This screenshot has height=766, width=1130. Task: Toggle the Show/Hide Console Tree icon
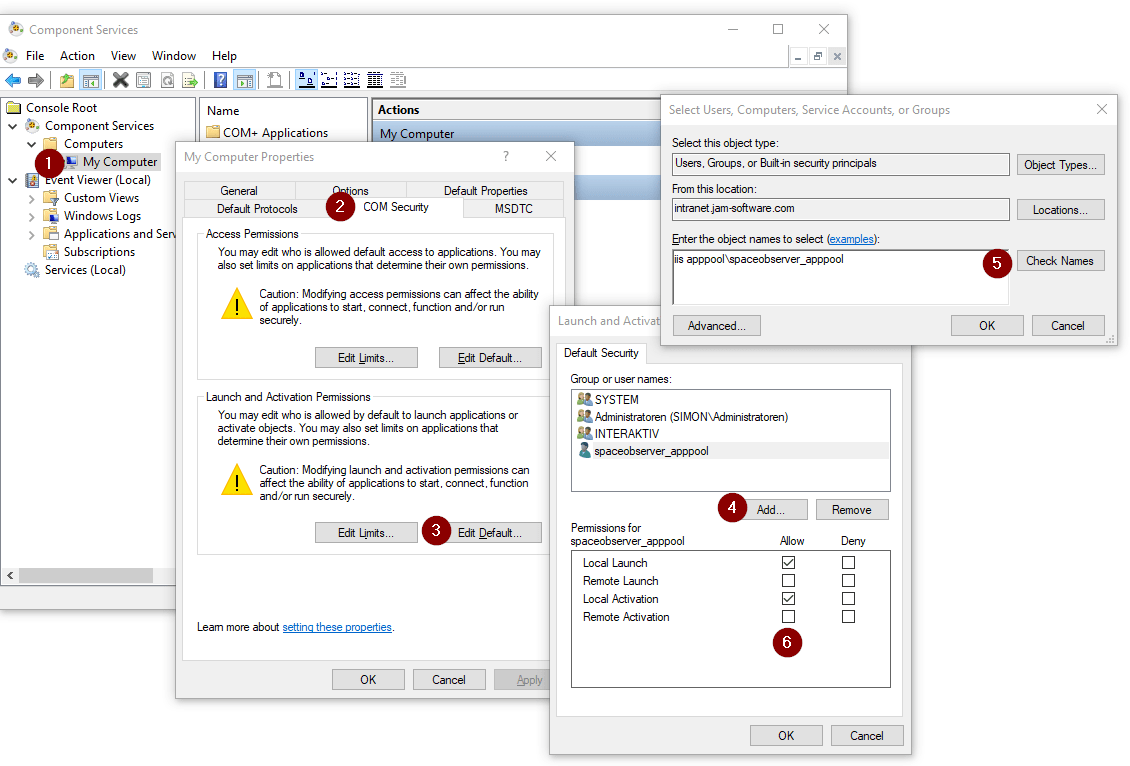click(x=91, y=80)
